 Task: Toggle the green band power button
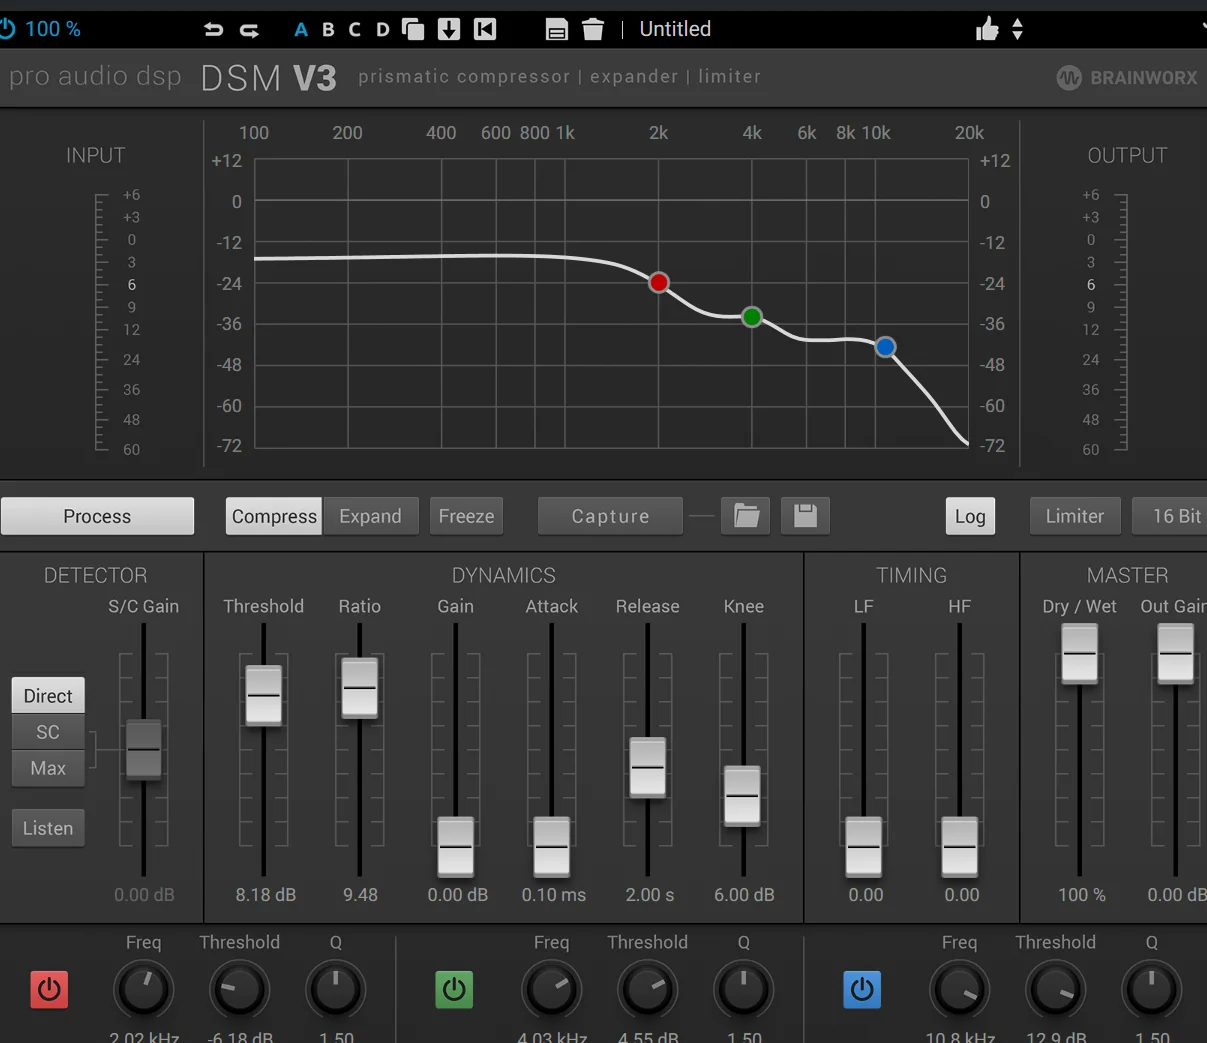point(454,990)
